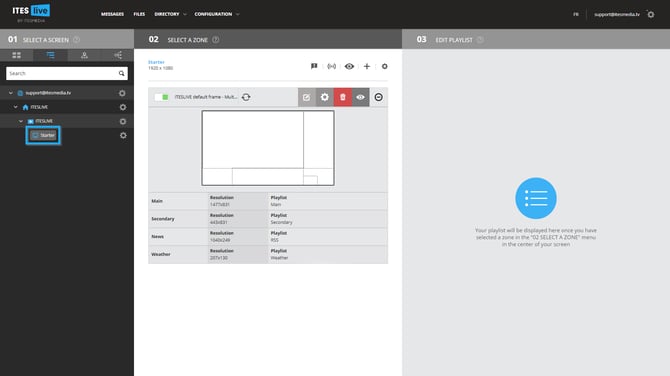Click the RSS playlist value in the News row

pos(274,240)
